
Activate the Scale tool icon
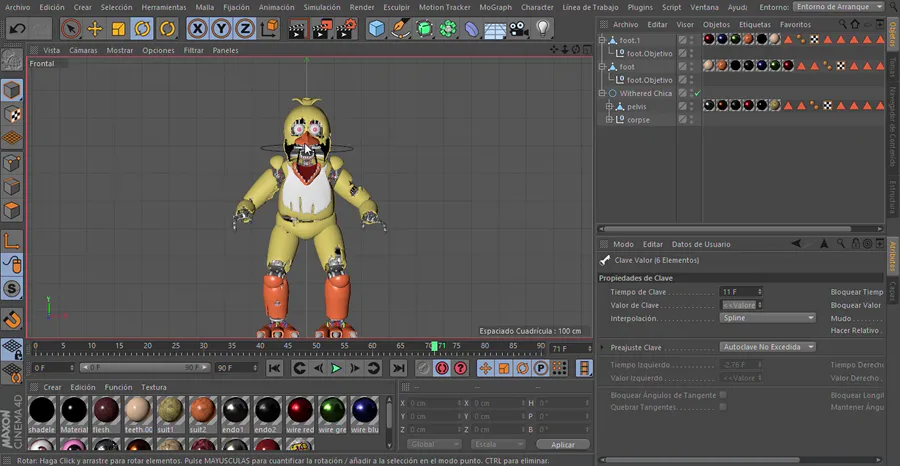(119, 29)
